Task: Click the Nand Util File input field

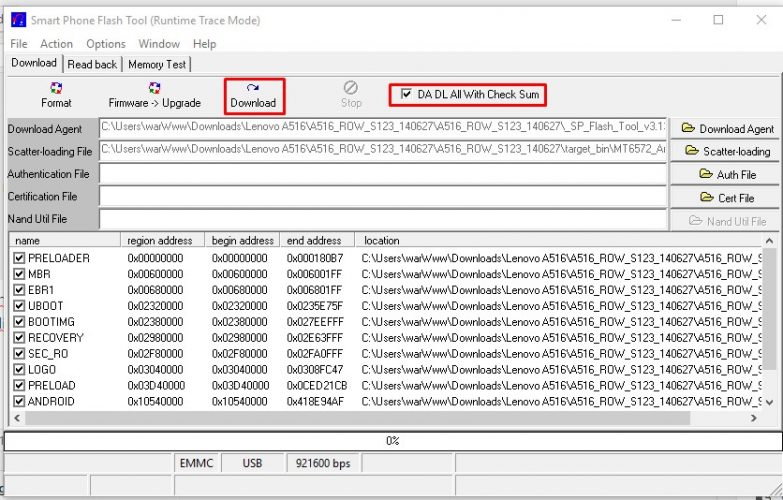Action: pos(383,219)
